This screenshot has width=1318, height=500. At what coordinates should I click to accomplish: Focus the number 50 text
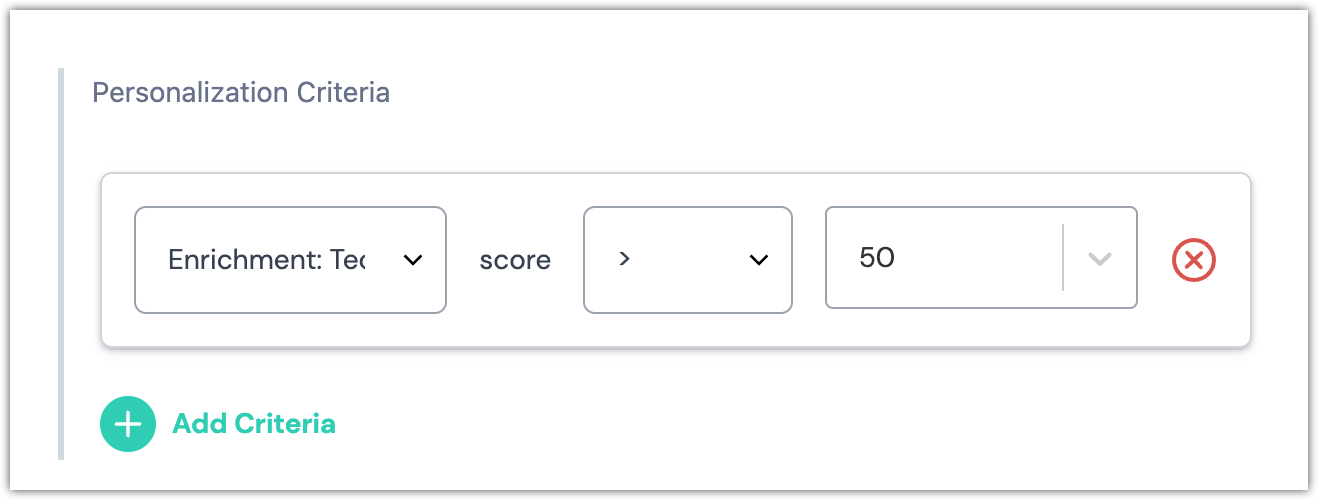pos(877,258)
